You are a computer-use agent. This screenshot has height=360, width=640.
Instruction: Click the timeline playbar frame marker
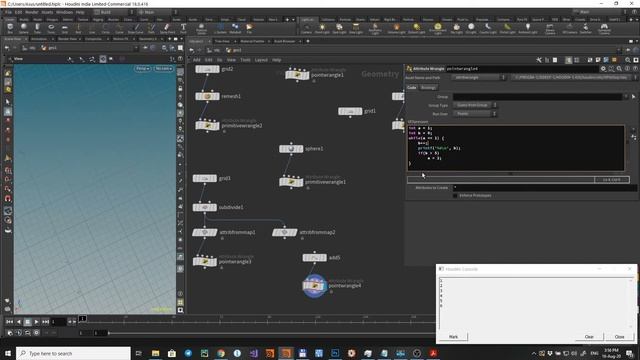pos(82,318)
